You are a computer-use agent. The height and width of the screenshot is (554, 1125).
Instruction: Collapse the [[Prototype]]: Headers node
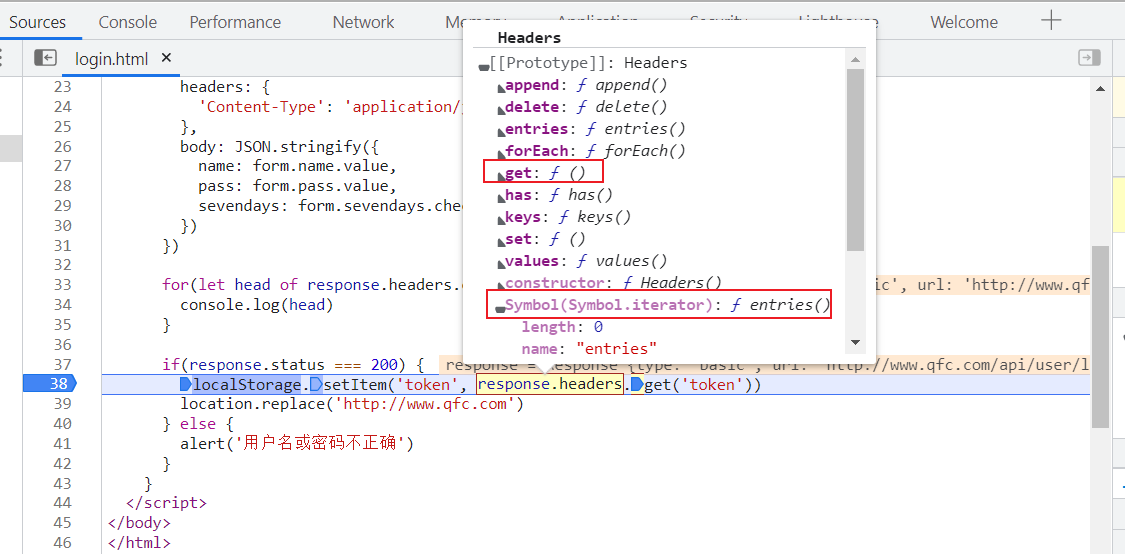(484, 65)
